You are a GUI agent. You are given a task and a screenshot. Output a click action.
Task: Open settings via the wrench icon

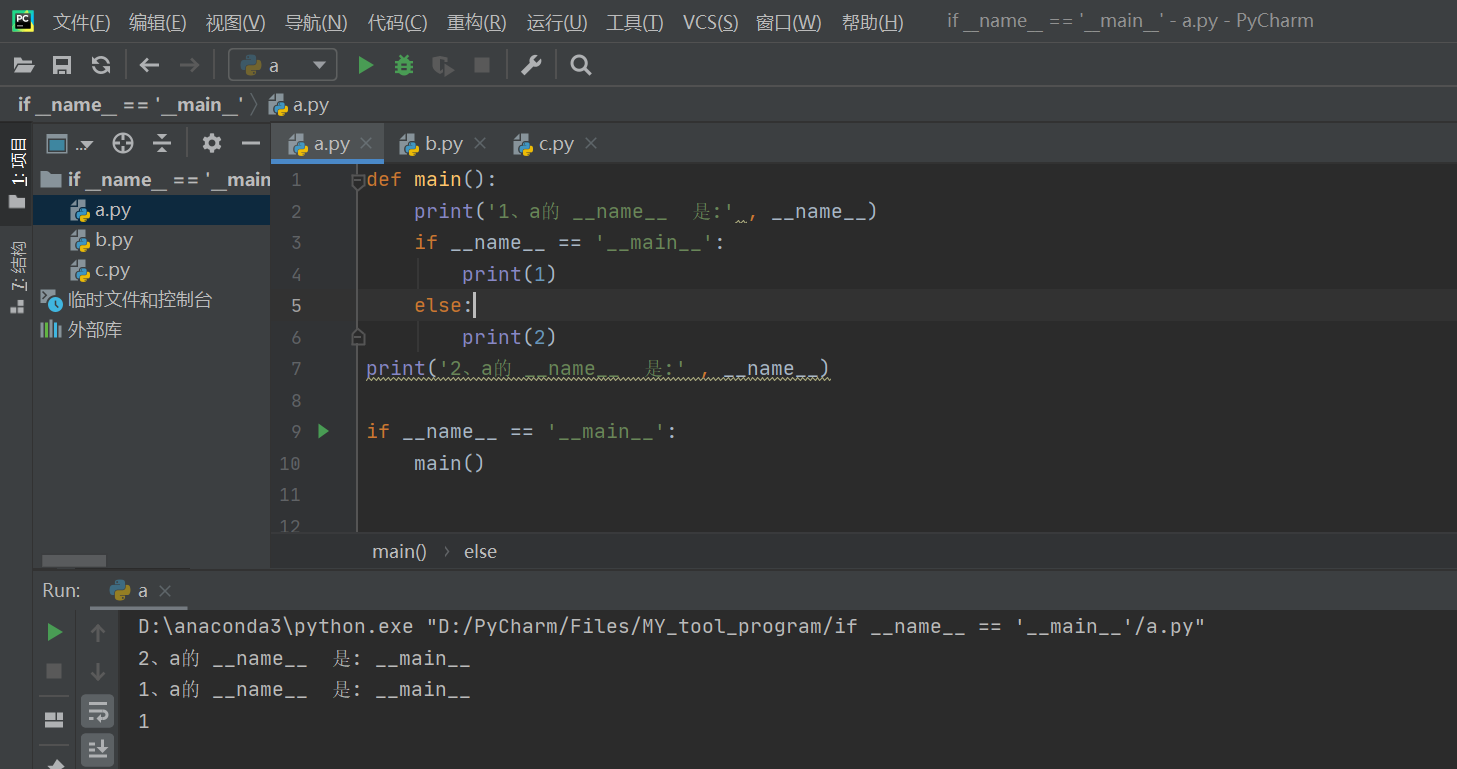coord(531,66)
